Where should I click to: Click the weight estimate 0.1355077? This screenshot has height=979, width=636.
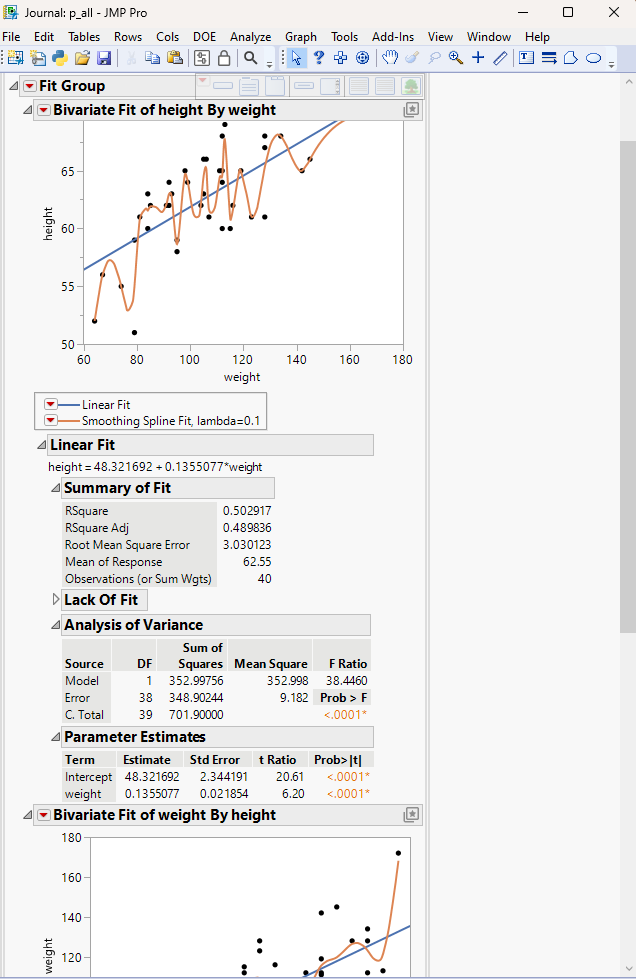(152, 794)
